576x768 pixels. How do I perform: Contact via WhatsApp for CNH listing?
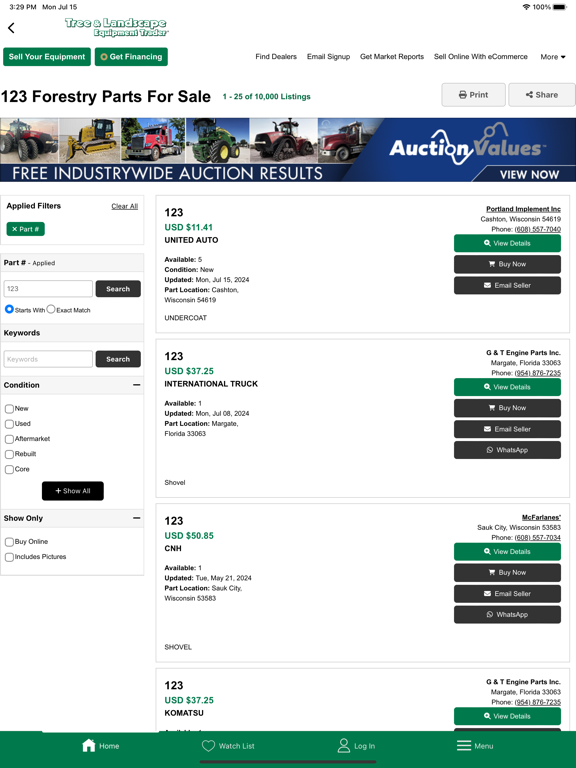click(x=507, y=615)
